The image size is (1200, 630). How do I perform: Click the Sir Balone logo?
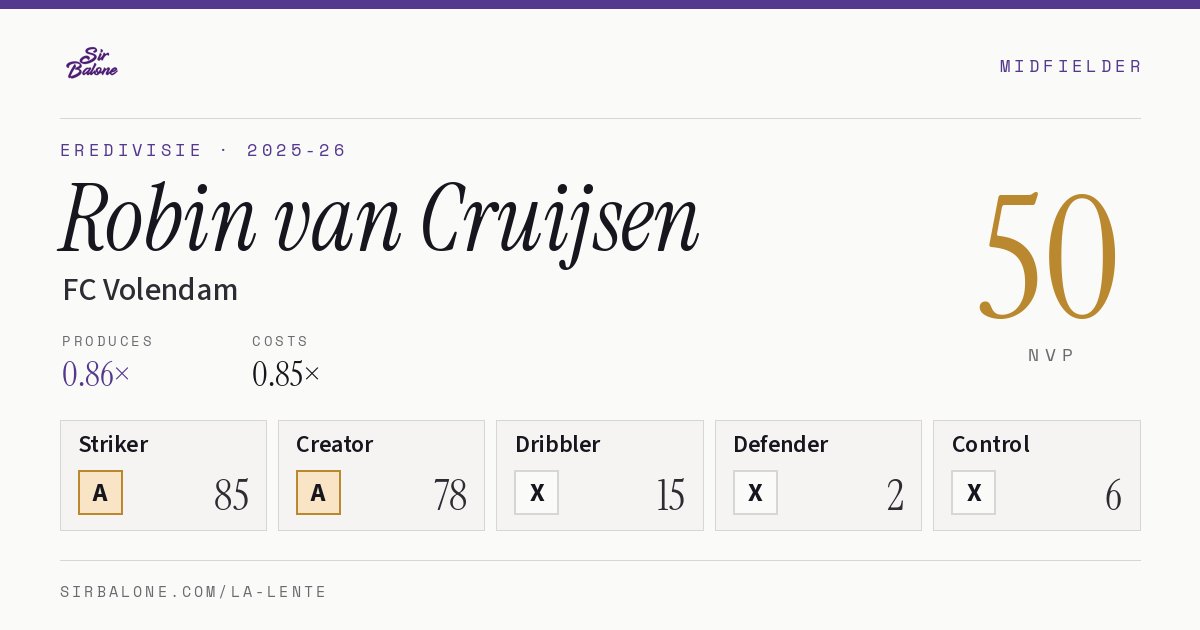tap(92, 63)
